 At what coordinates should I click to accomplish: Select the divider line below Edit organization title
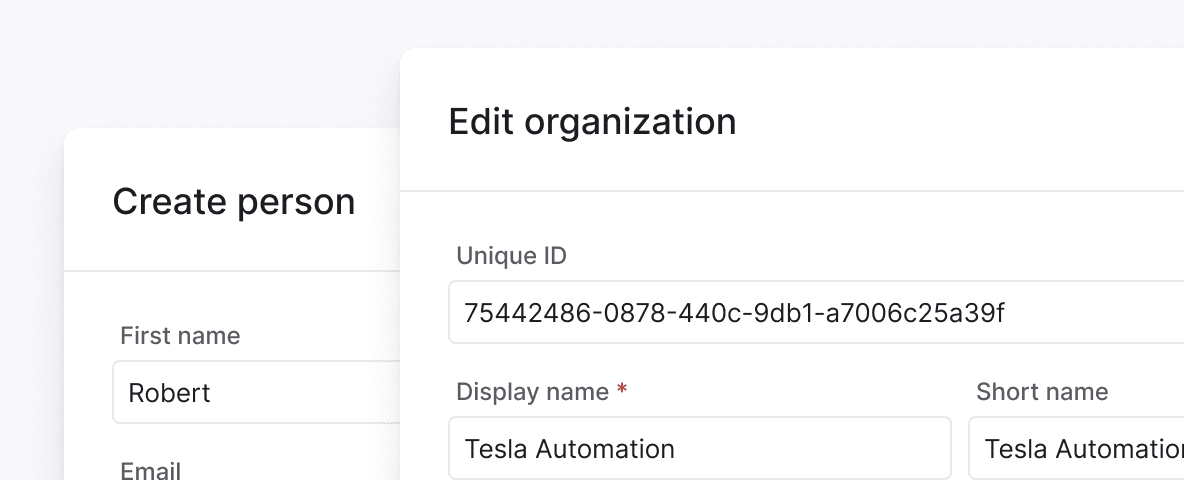click(792, 191)
